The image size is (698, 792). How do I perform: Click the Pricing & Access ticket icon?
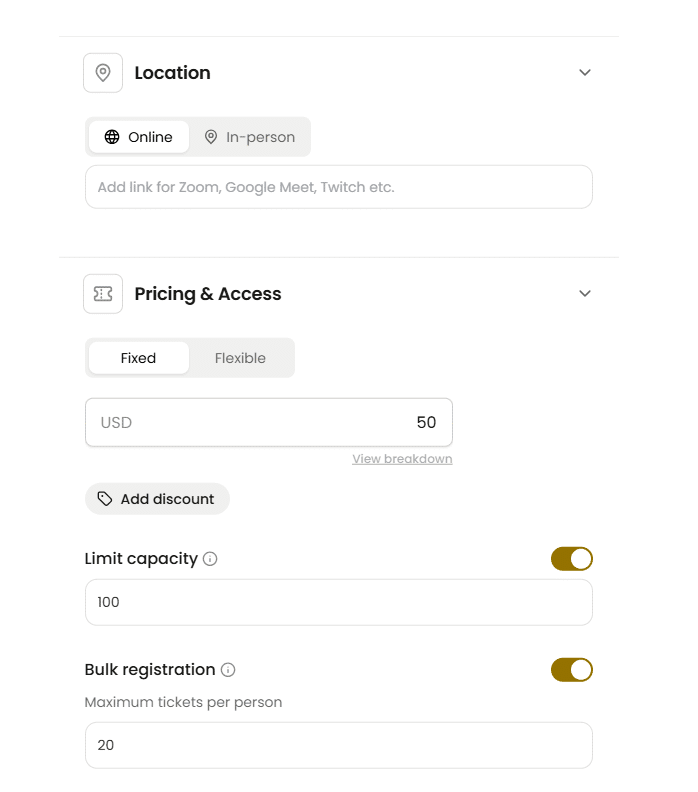coord(103,294)
